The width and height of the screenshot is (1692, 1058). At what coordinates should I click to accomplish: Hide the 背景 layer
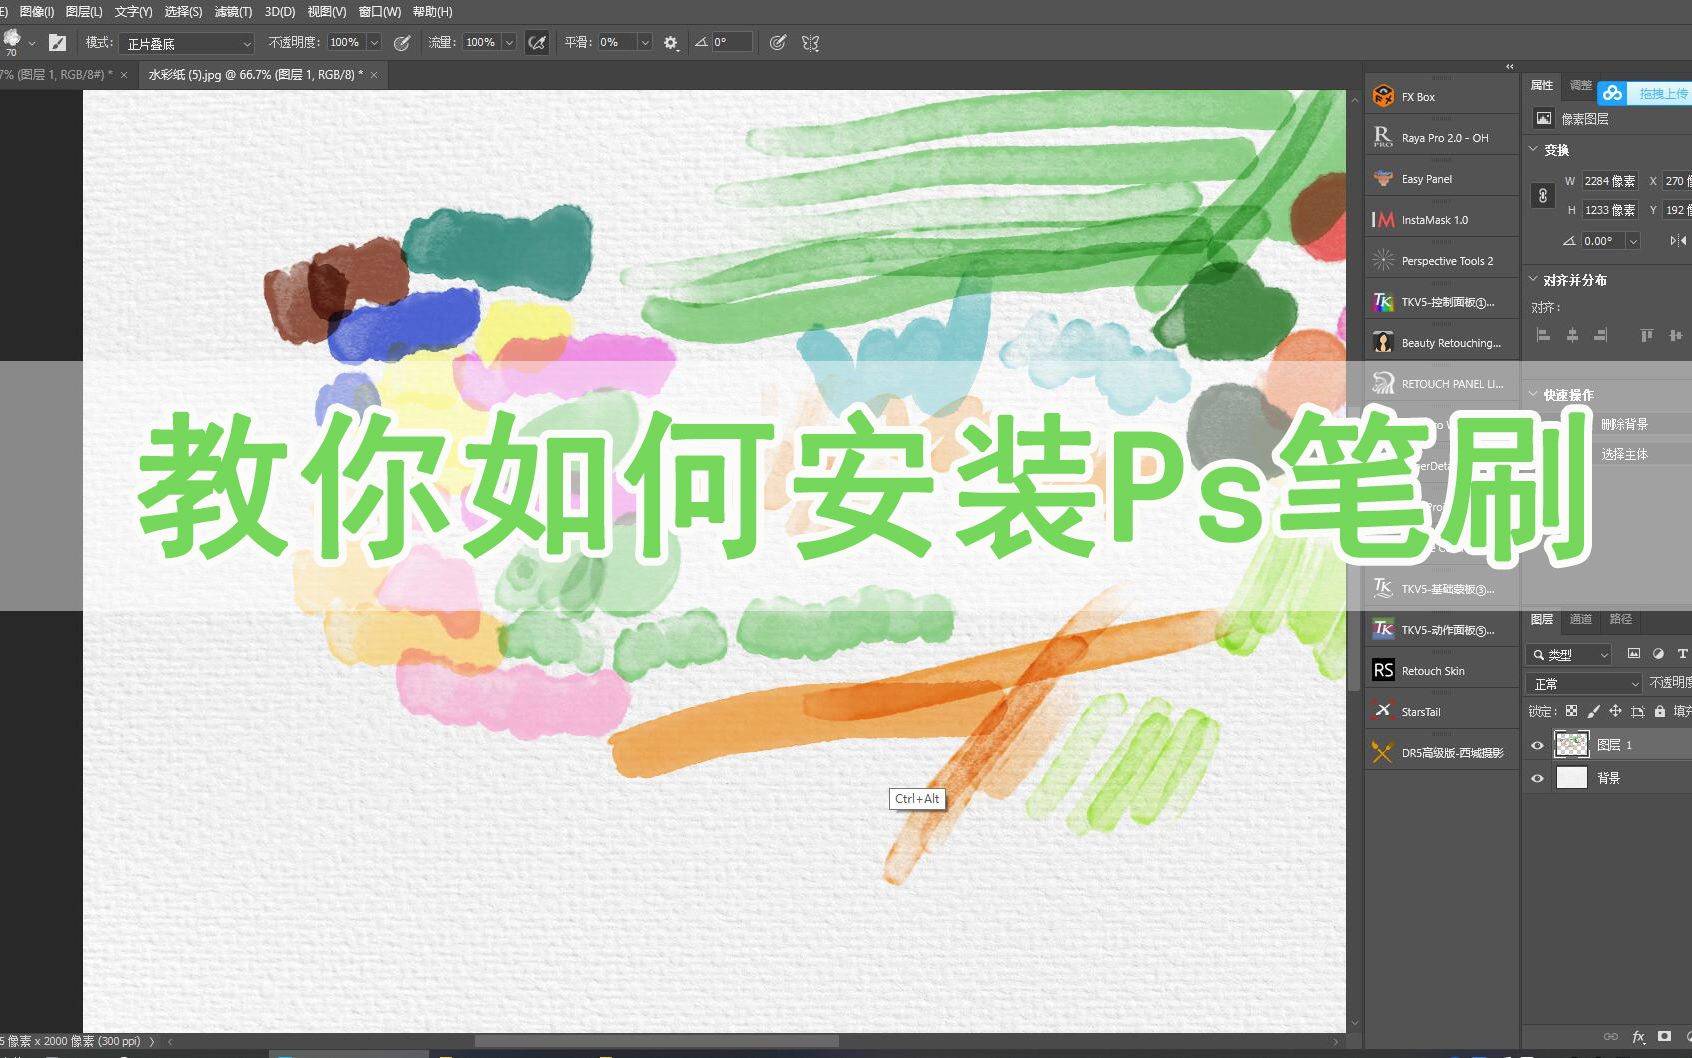(x=1537, y=777)
